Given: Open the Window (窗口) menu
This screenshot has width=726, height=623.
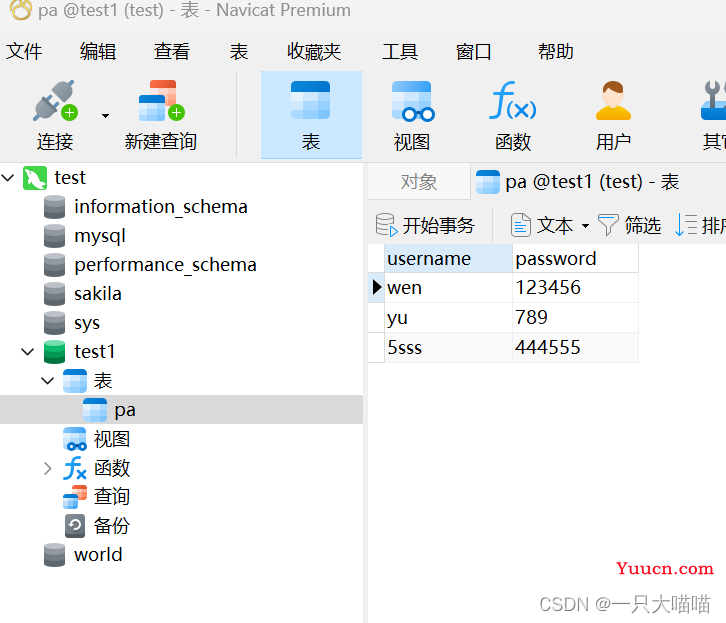Looking at the screenshot, I should (473, 51).
